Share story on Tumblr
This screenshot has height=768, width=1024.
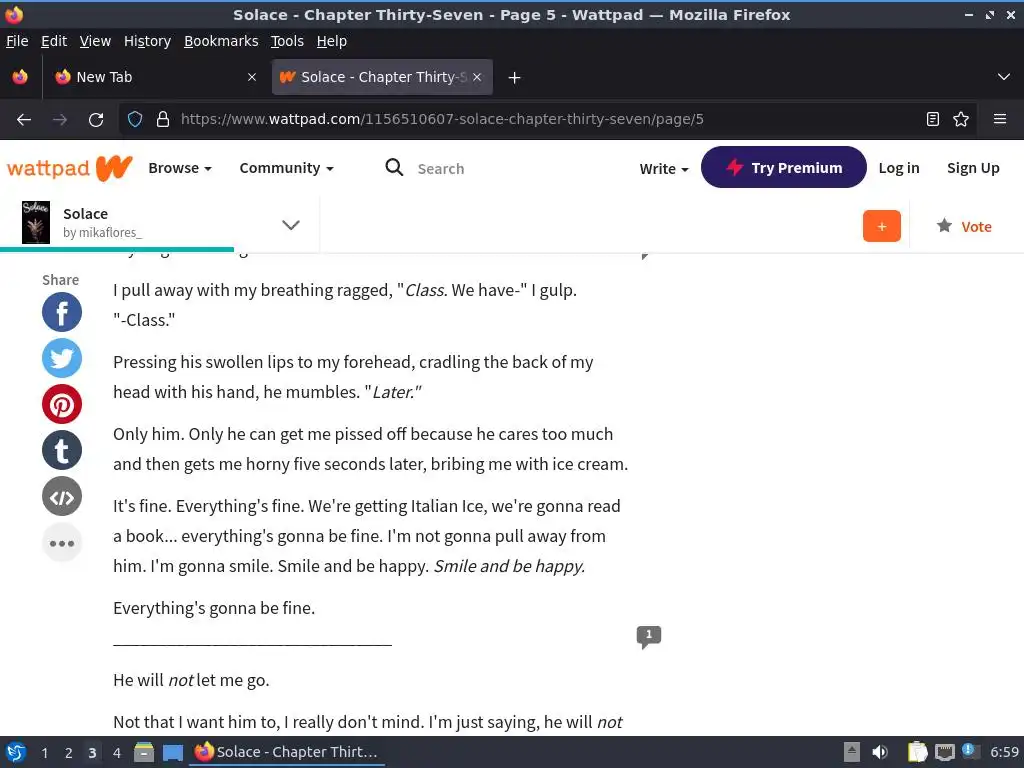(x=62, y=451)
